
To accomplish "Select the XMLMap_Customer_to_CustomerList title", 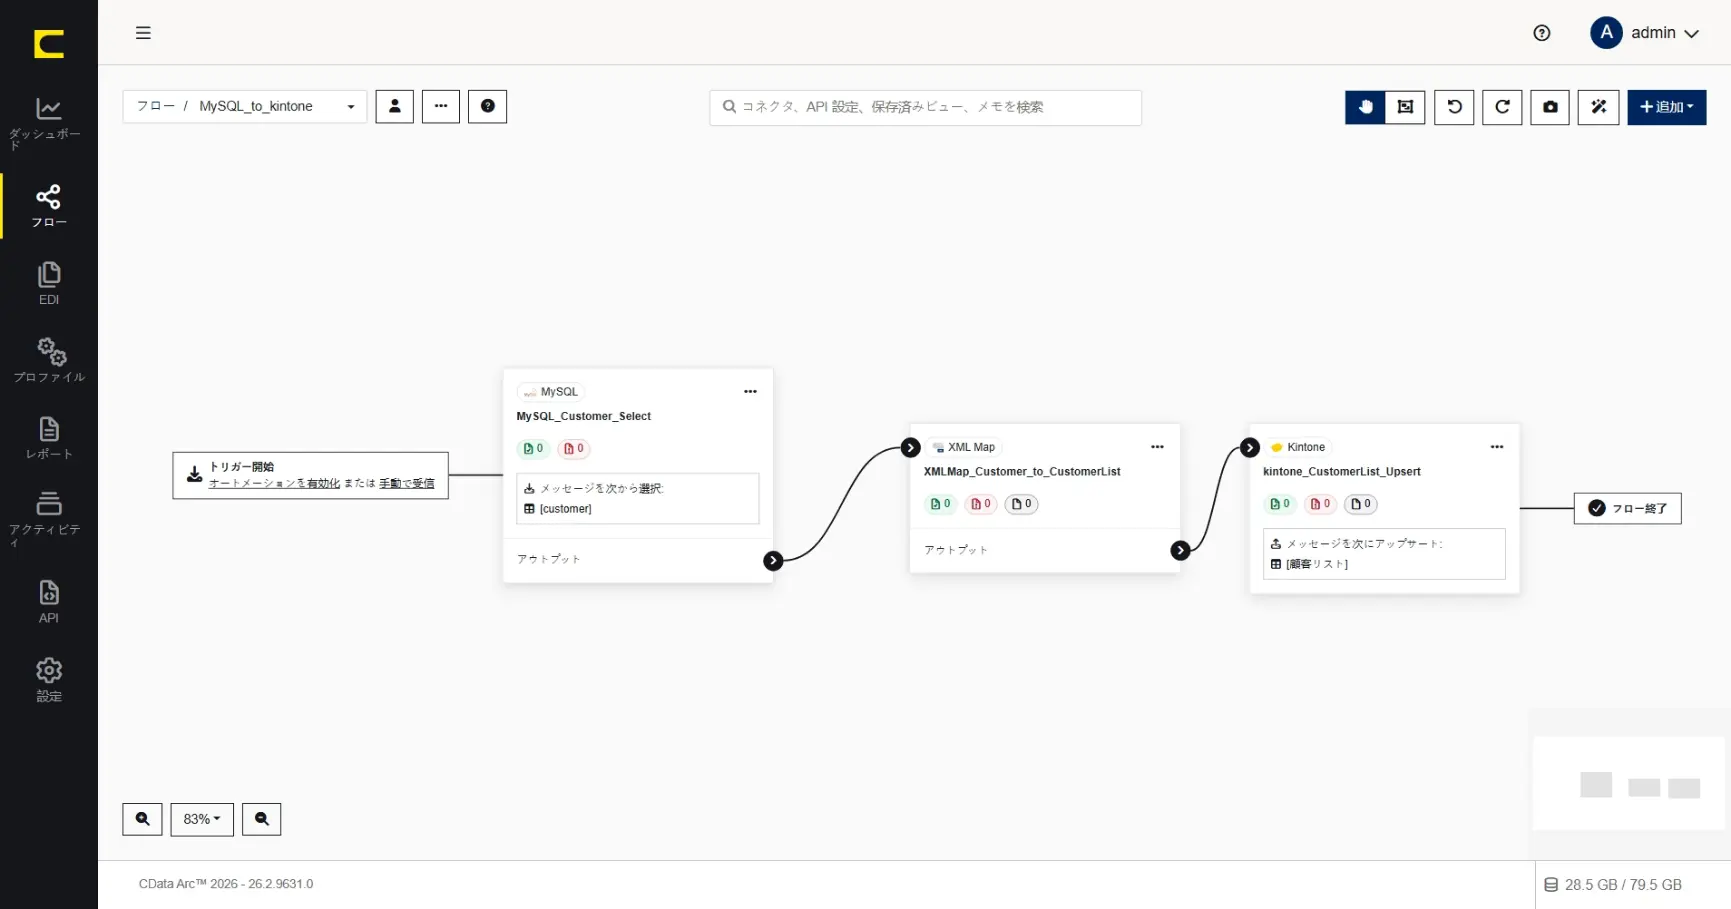I will (1022, 472).
